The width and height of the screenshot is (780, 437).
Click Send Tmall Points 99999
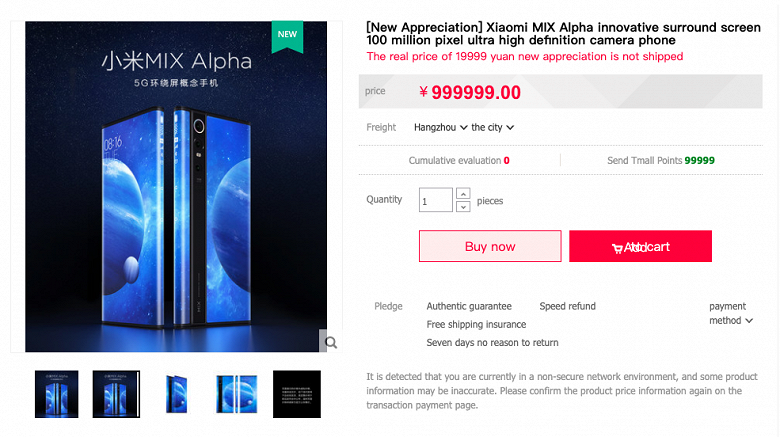pyautogui.click(x=661, y=160)
